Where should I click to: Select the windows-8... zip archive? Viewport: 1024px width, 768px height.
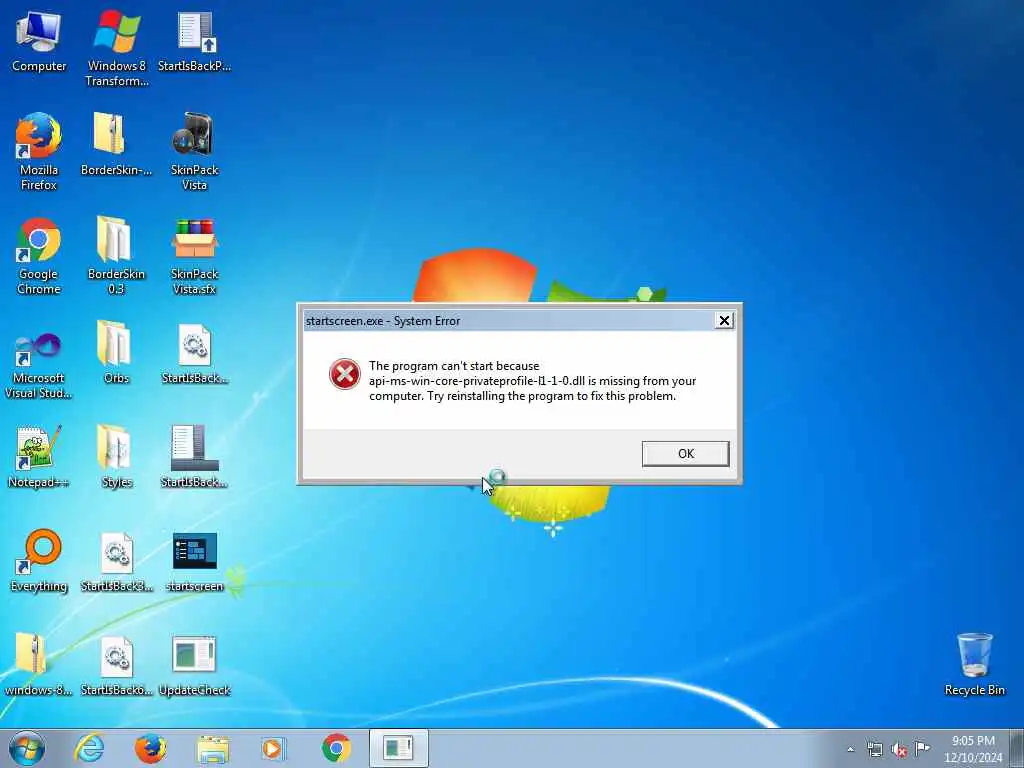[39, 665]
